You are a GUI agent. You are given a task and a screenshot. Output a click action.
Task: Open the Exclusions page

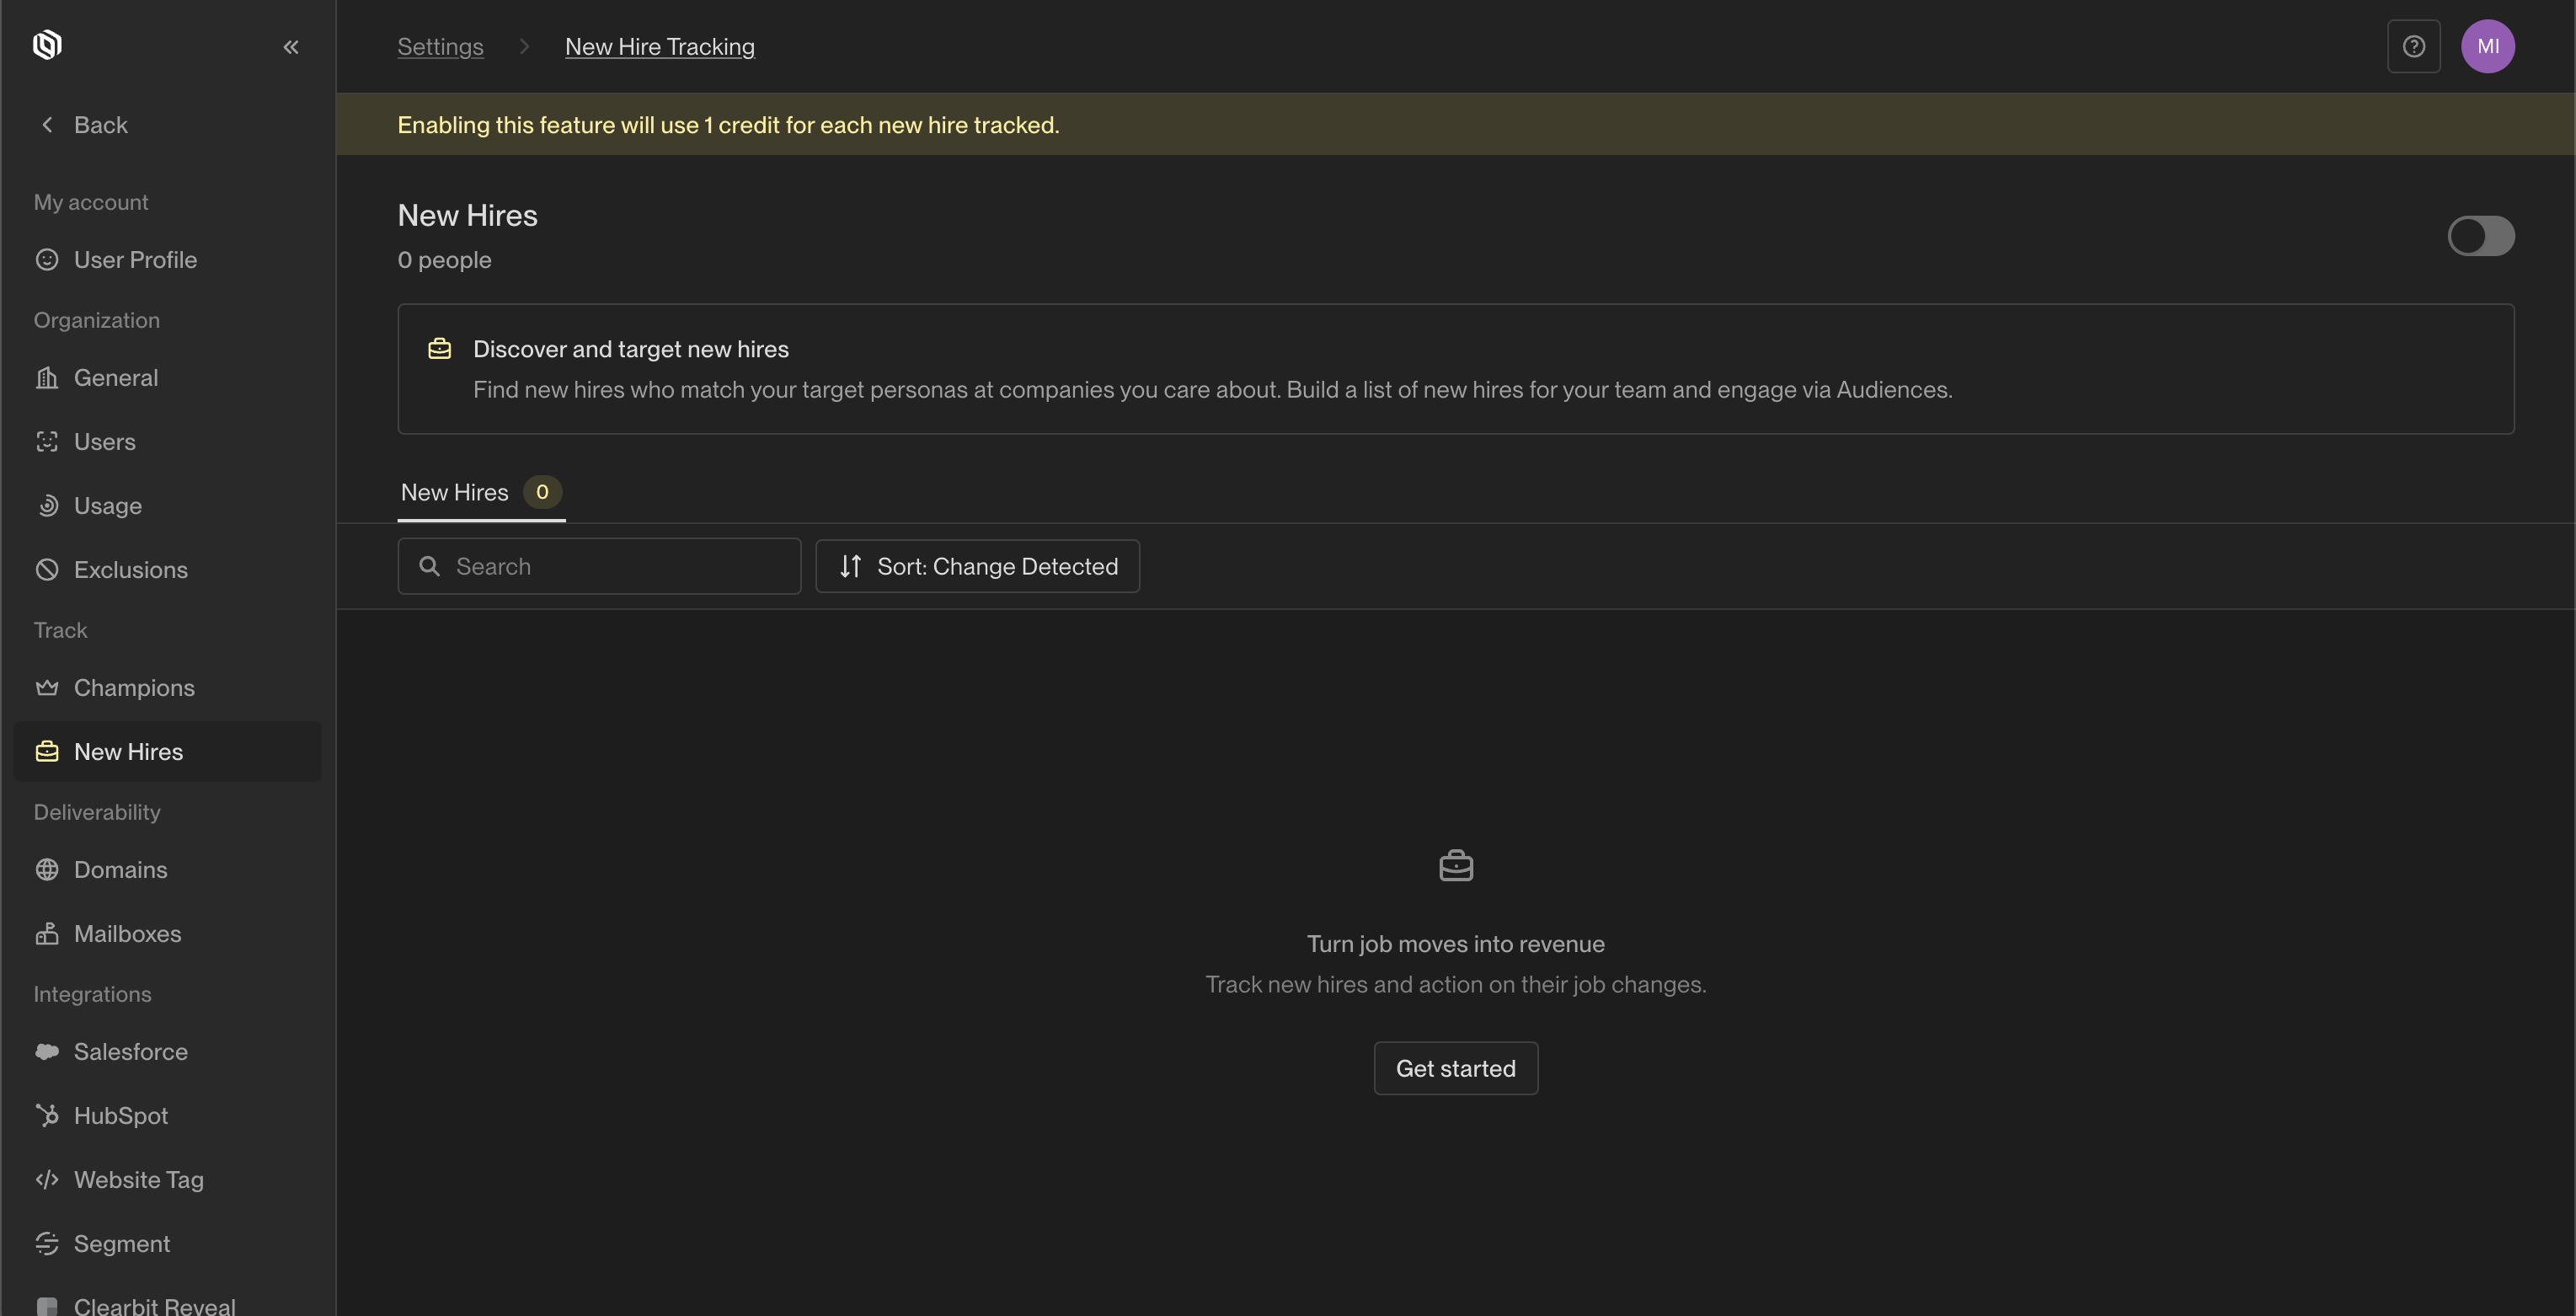(x=168, y=570)
